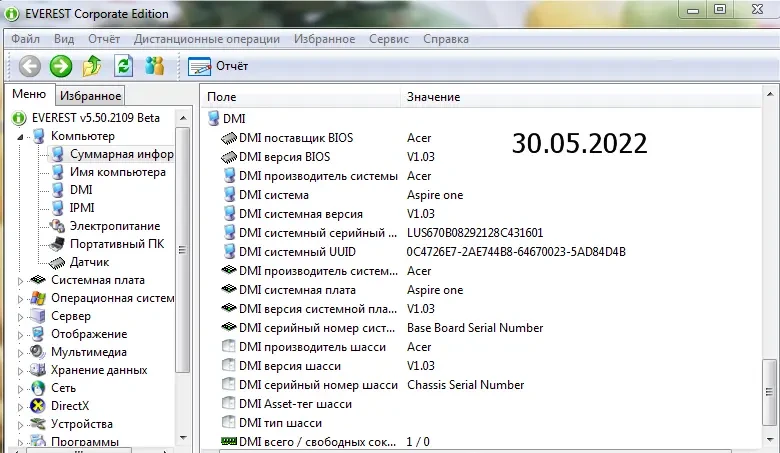Click icon beside DMI поставщик BIOS row
This screenshot has height=453, width=780.
229,138
